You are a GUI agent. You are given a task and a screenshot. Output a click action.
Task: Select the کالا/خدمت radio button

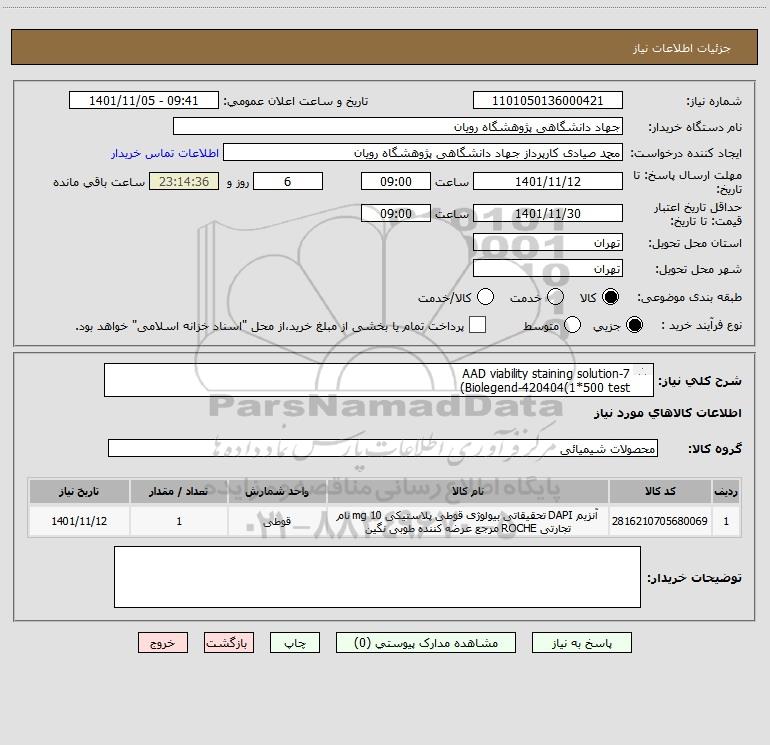(485, 298)
